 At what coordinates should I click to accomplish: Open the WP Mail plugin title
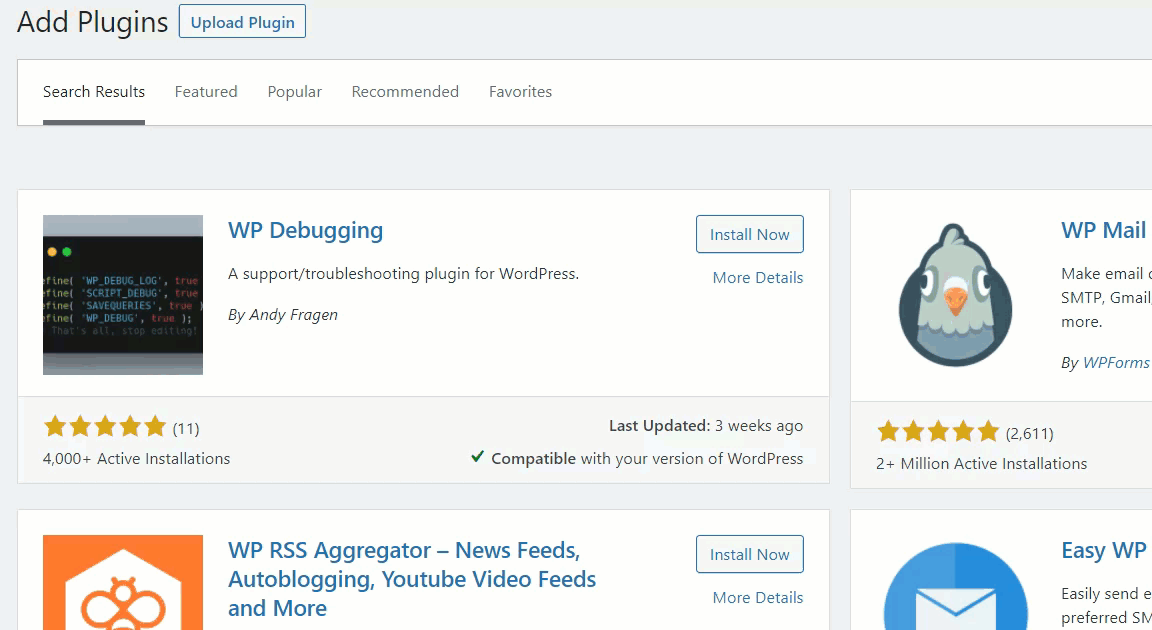pos(1106,231)
